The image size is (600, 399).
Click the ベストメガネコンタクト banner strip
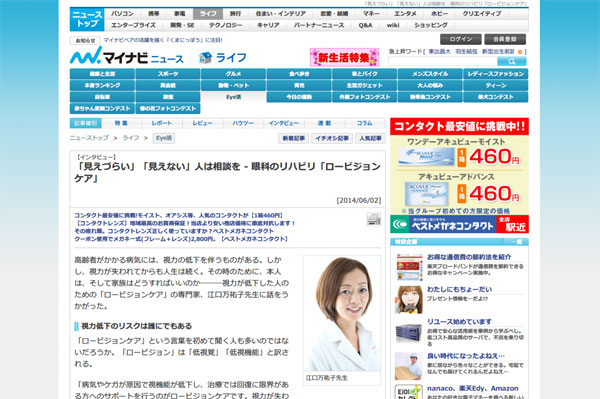coord(459,225)
